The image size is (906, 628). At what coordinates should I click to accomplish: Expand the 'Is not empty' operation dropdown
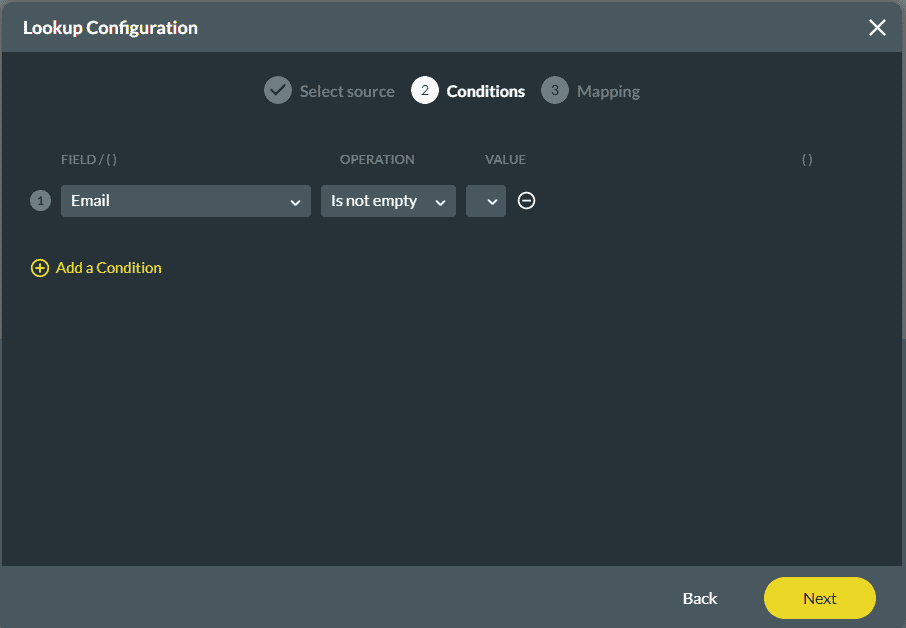point(388,201)
